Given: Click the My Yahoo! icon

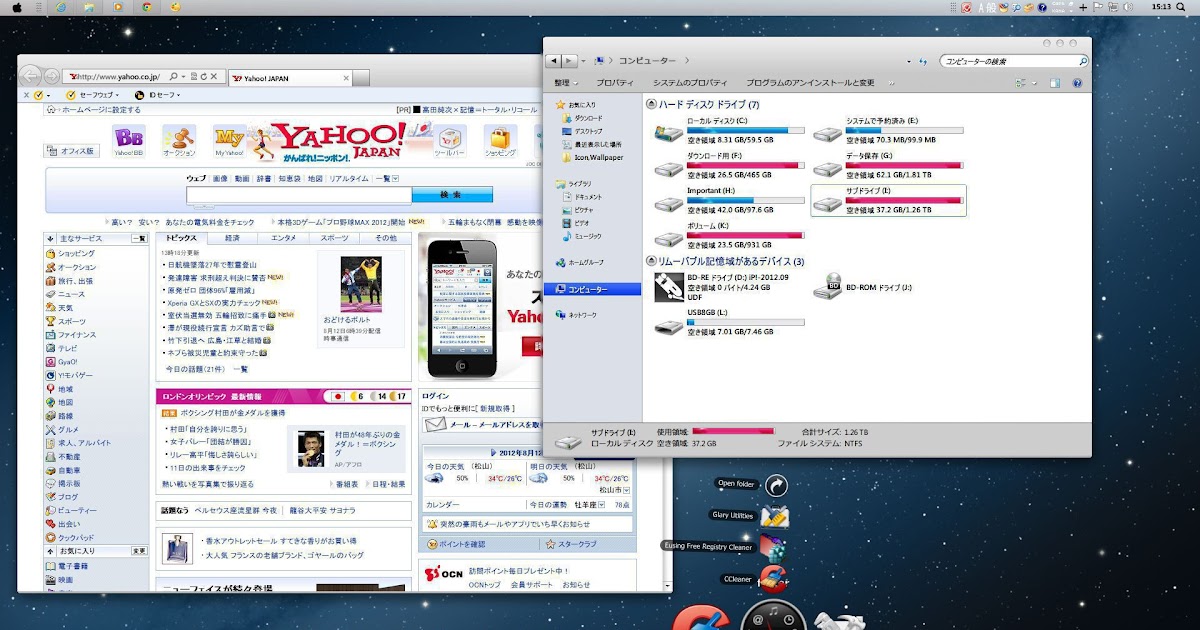Looking at the screenshot, I should 229,141.
